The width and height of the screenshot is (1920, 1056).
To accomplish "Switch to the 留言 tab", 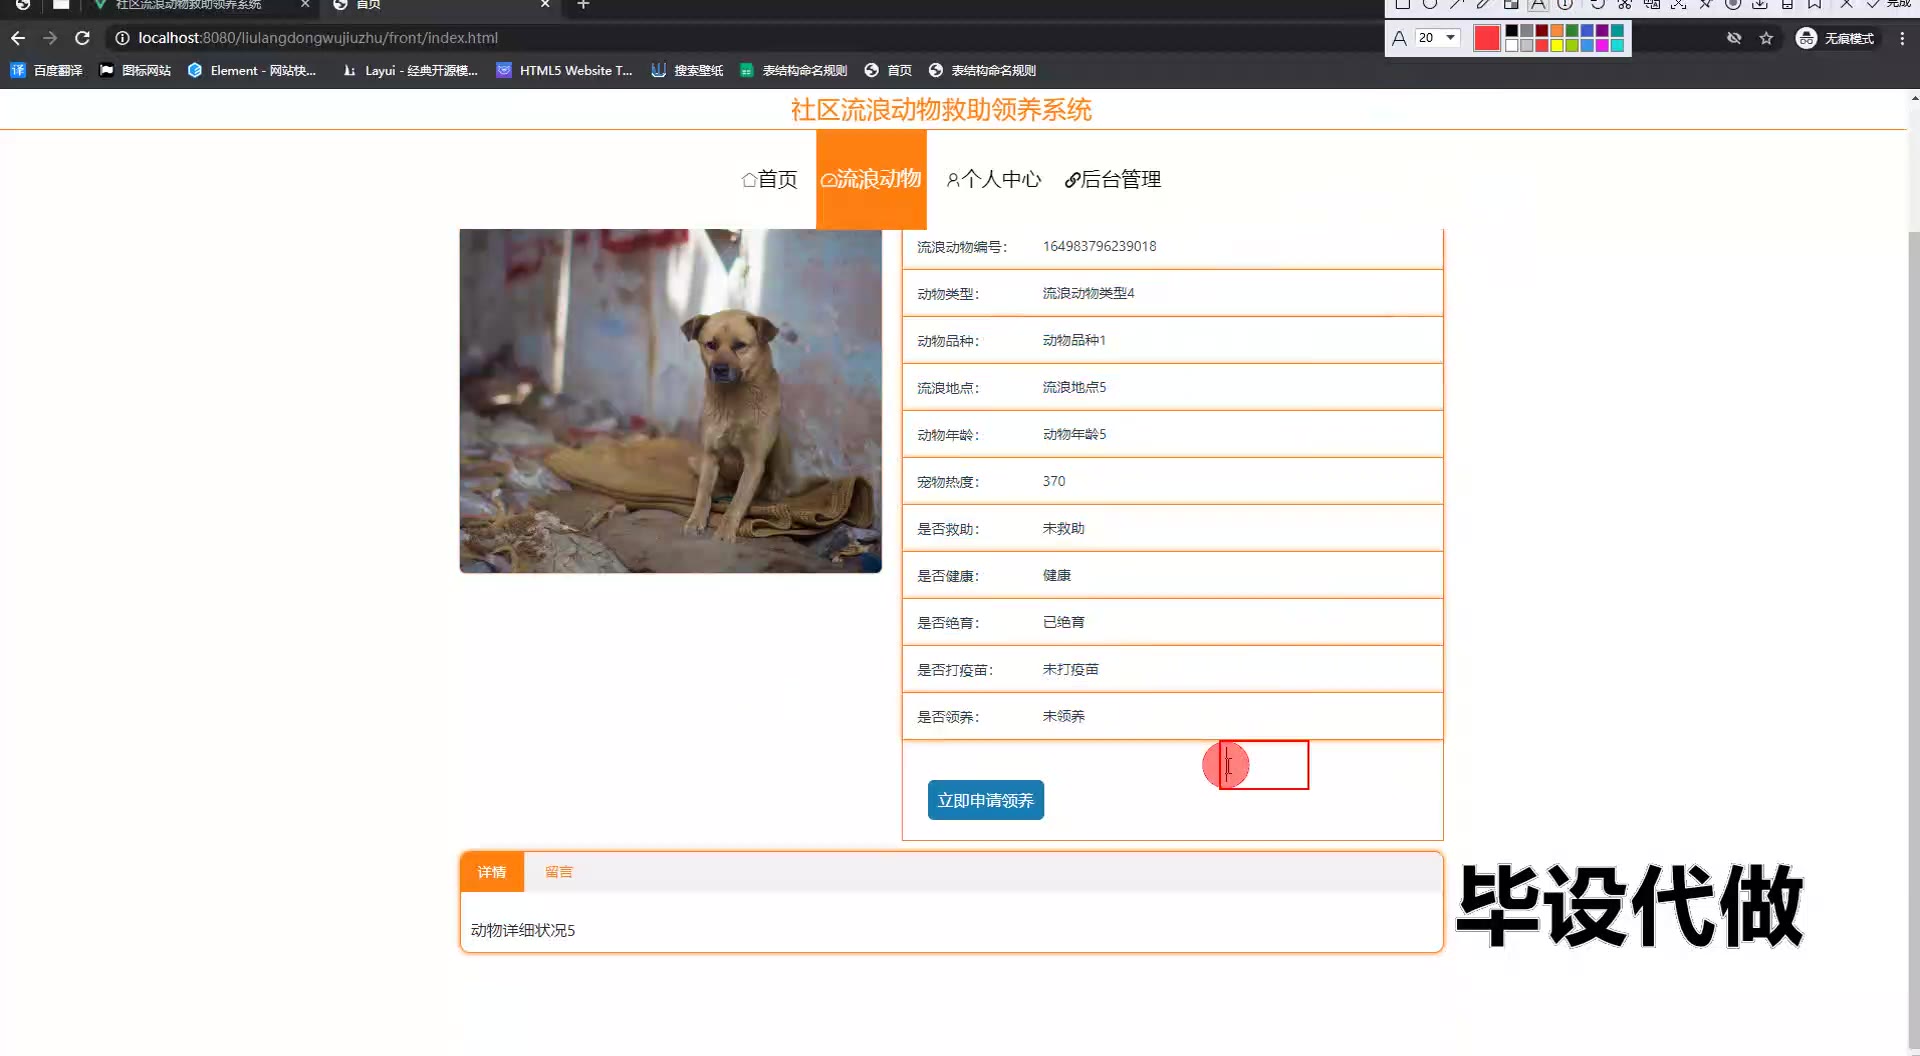I will (559, 872).
